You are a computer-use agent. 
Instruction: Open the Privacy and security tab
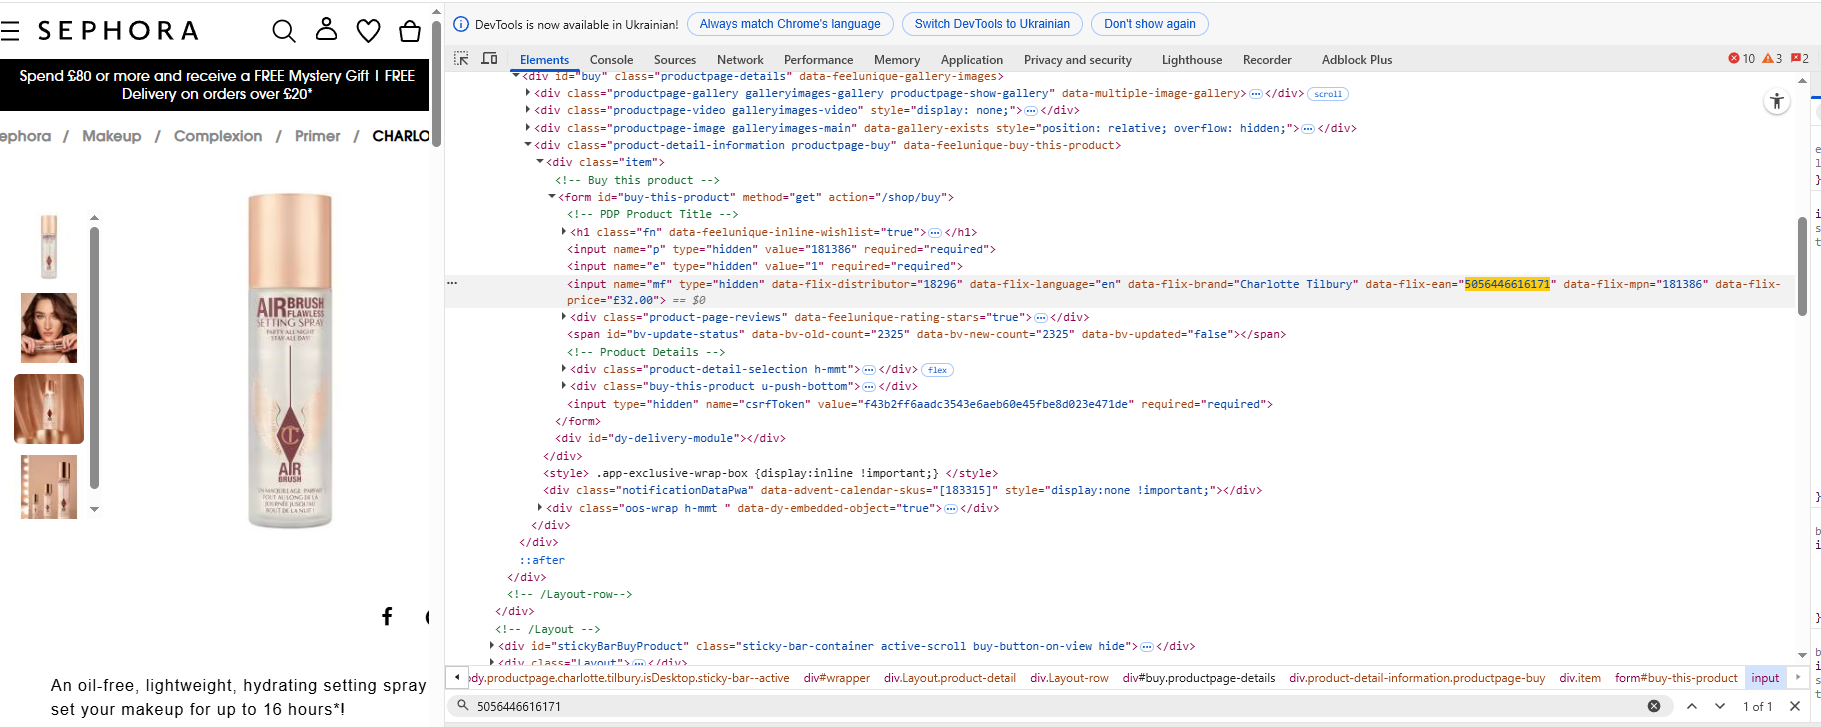pyautogui.click(x=1078, y=60)
